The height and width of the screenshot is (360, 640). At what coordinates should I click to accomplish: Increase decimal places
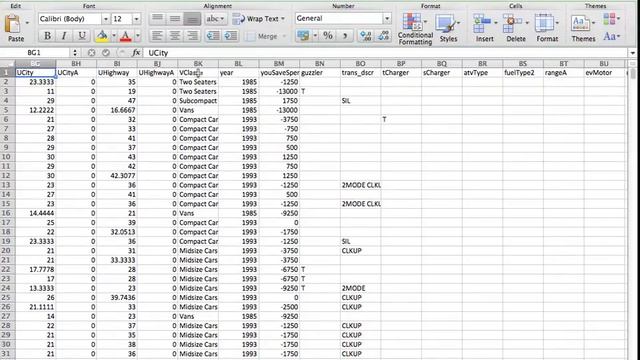click(365, 36)
